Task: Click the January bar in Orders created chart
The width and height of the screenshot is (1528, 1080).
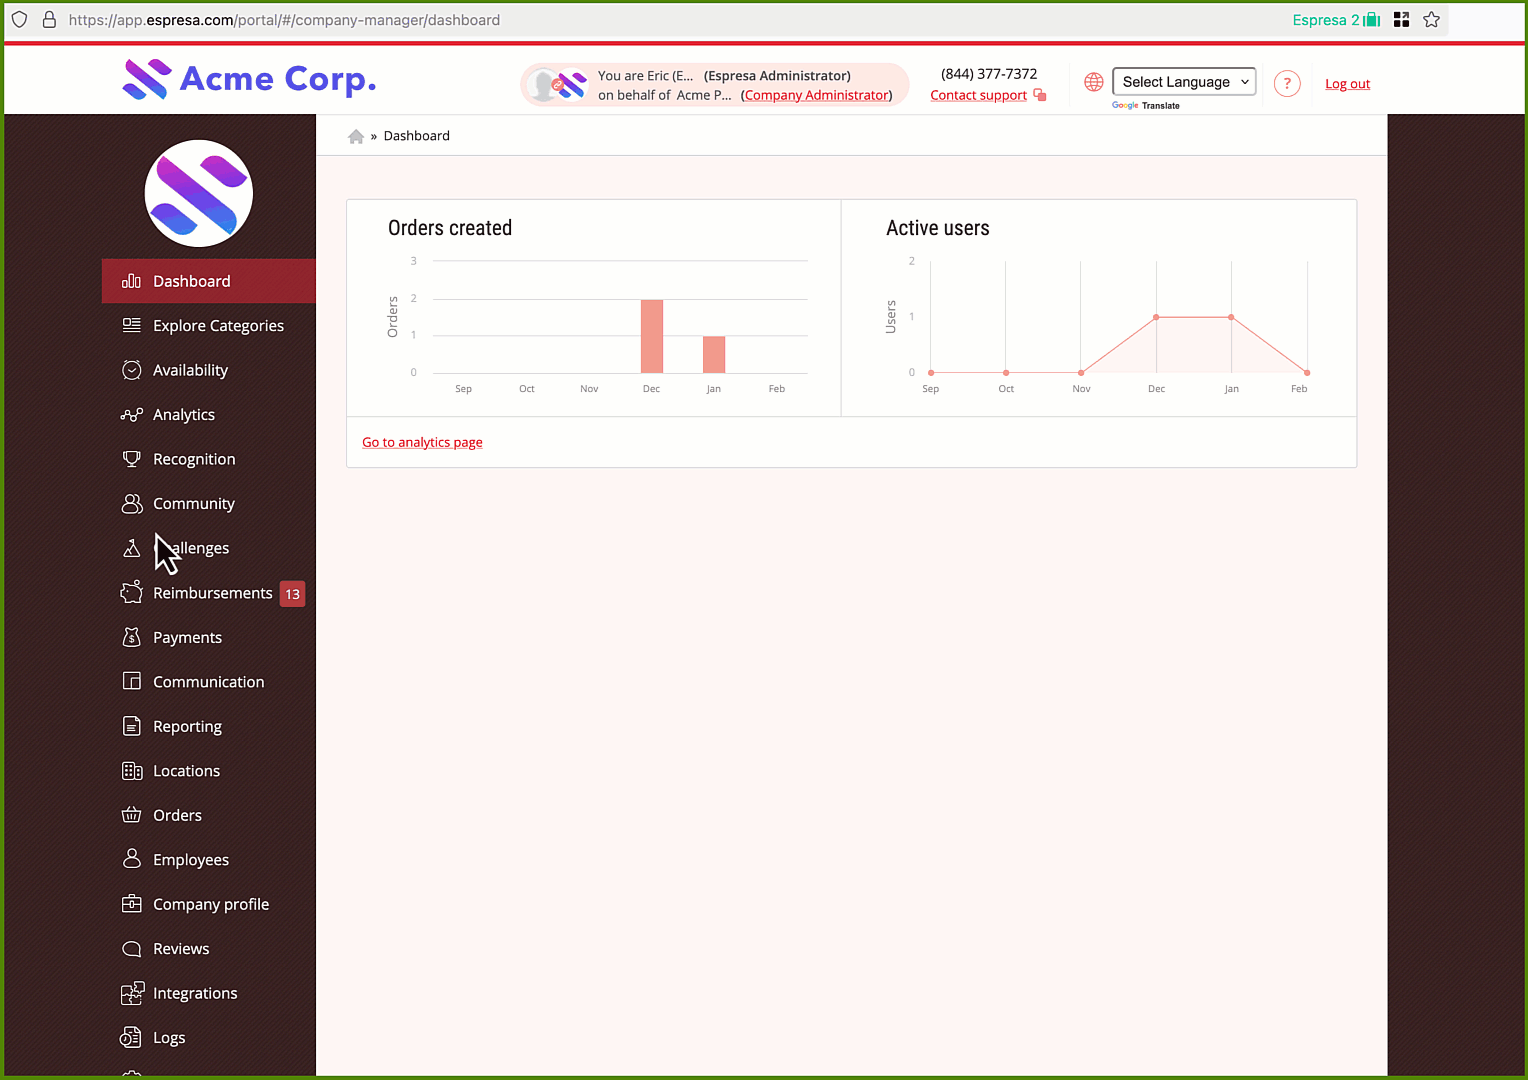Action: click(x=714, y=354)
